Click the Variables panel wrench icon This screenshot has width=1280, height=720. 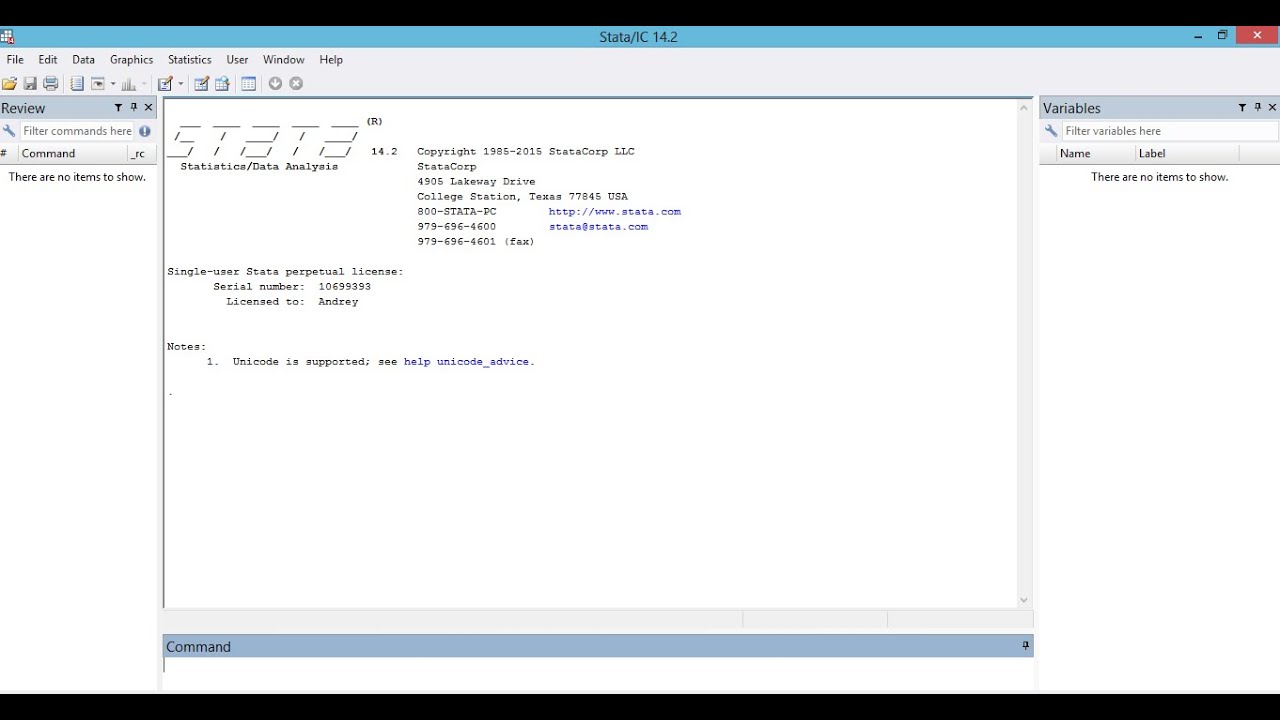click(x=1051, y=131)
